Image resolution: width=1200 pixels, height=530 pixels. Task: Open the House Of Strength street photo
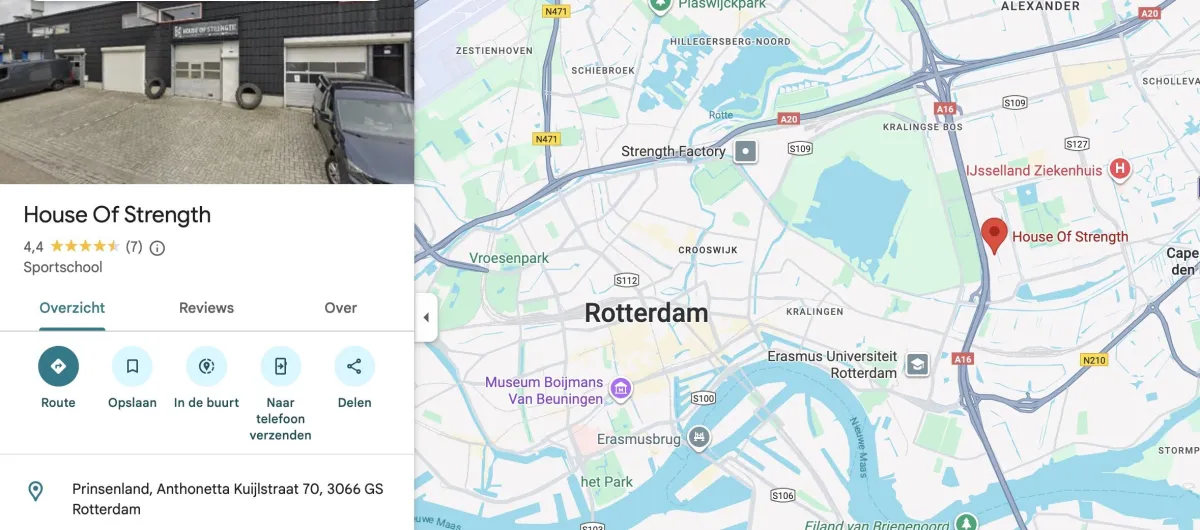coord(207,92)
